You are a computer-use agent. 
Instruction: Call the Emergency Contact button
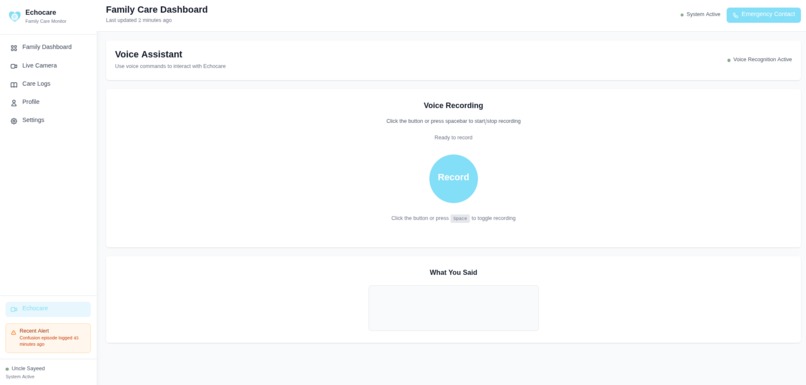click(763, 15)
